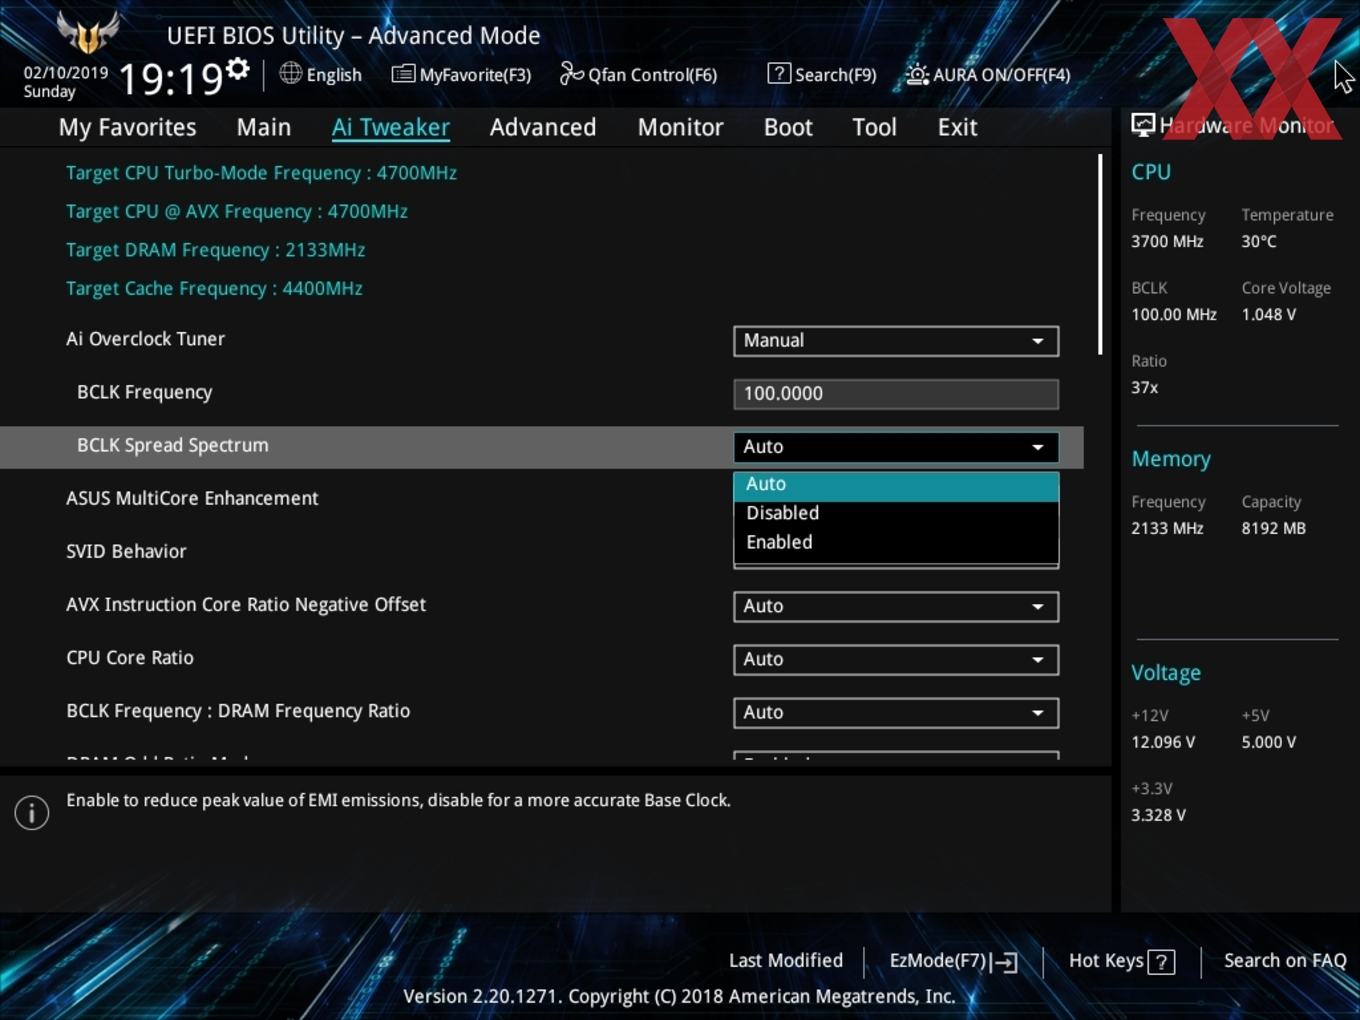Click the CPU Core Voltage 1.048 V value
Image resolution: width=1360 pixels, height=1020 pixels.
pyautogui.click(x=1268, y=315)
